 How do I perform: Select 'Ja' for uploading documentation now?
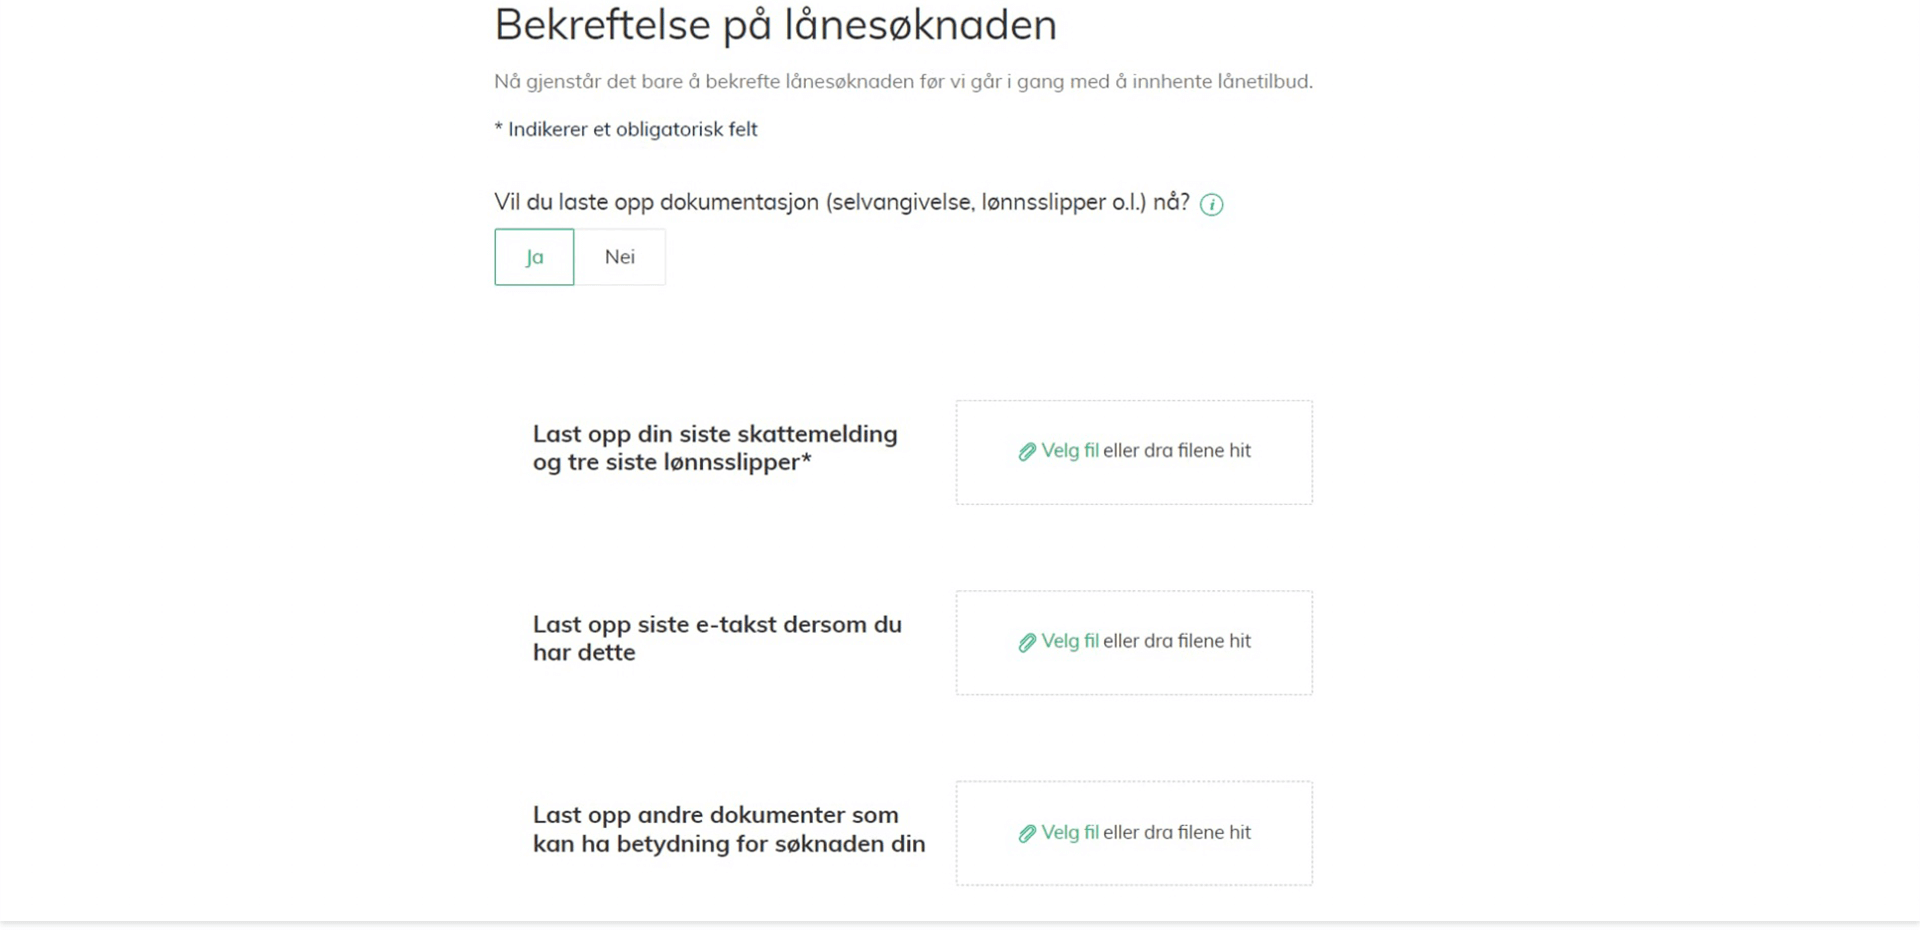coord(533,257)
